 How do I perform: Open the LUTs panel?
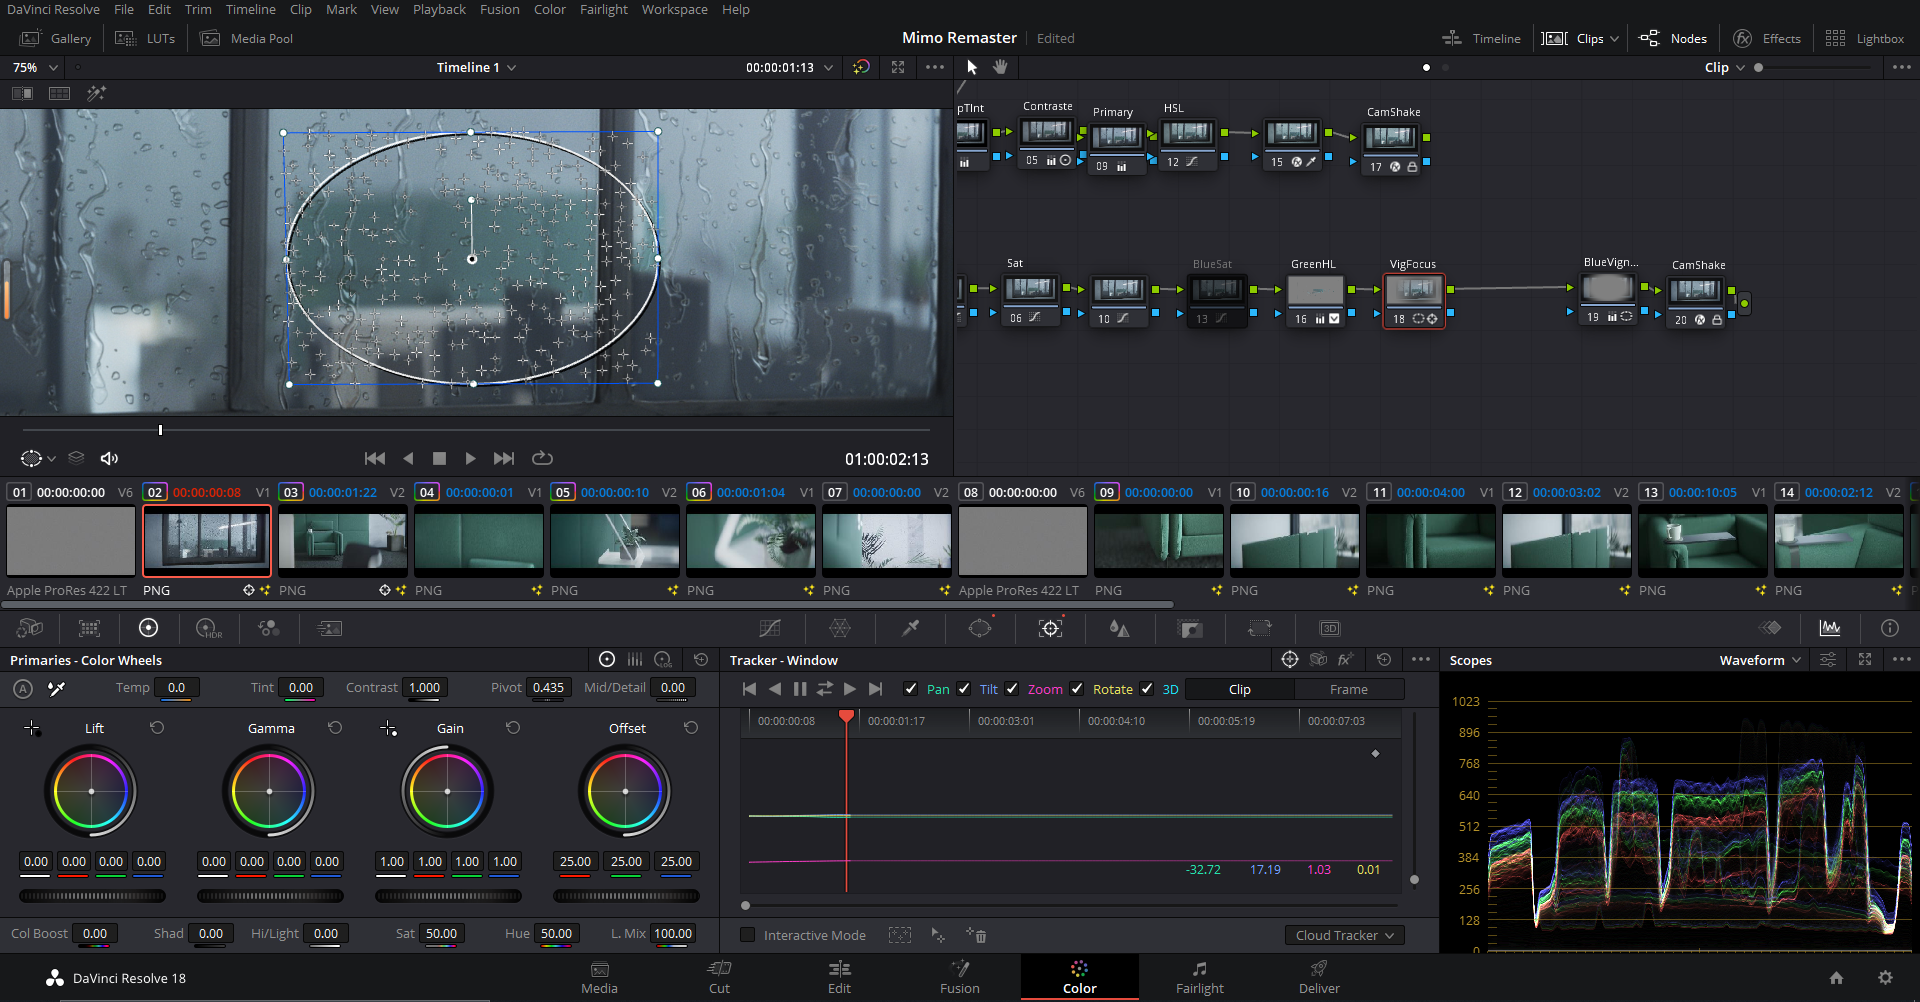click(x=145, y=38)
